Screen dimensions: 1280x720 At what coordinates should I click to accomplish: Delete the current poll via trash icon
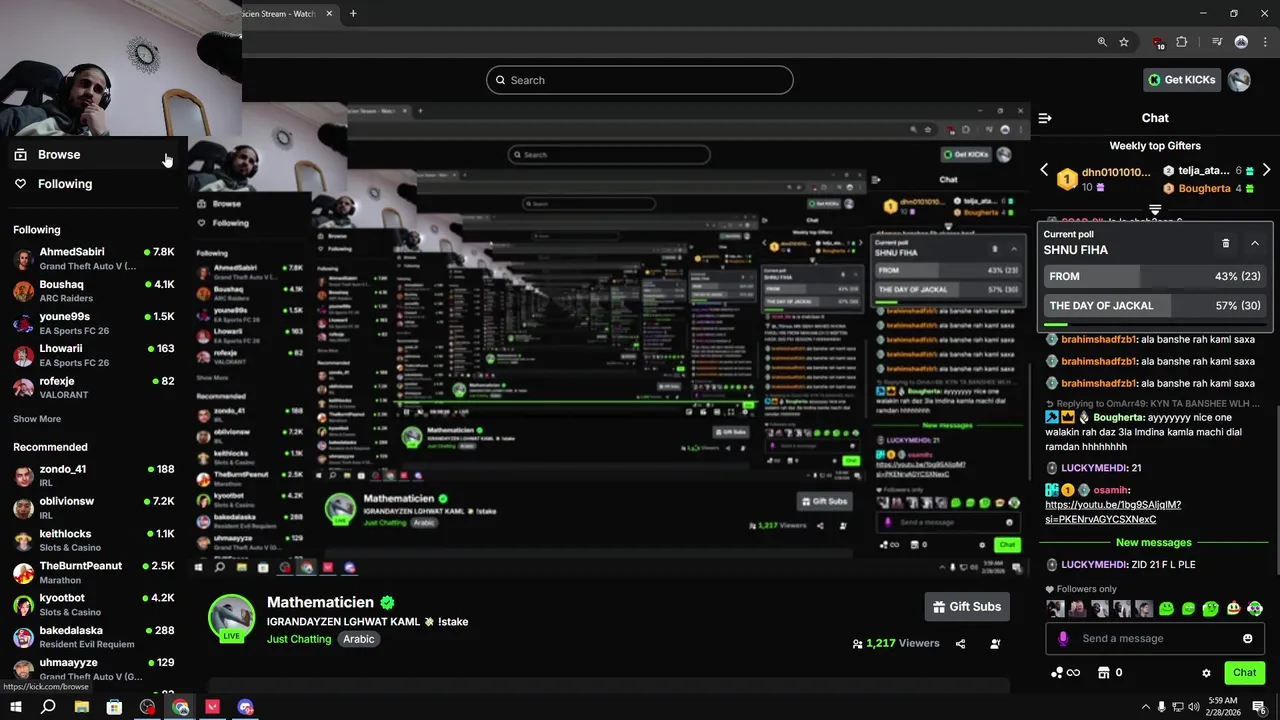pos(1226,243)
